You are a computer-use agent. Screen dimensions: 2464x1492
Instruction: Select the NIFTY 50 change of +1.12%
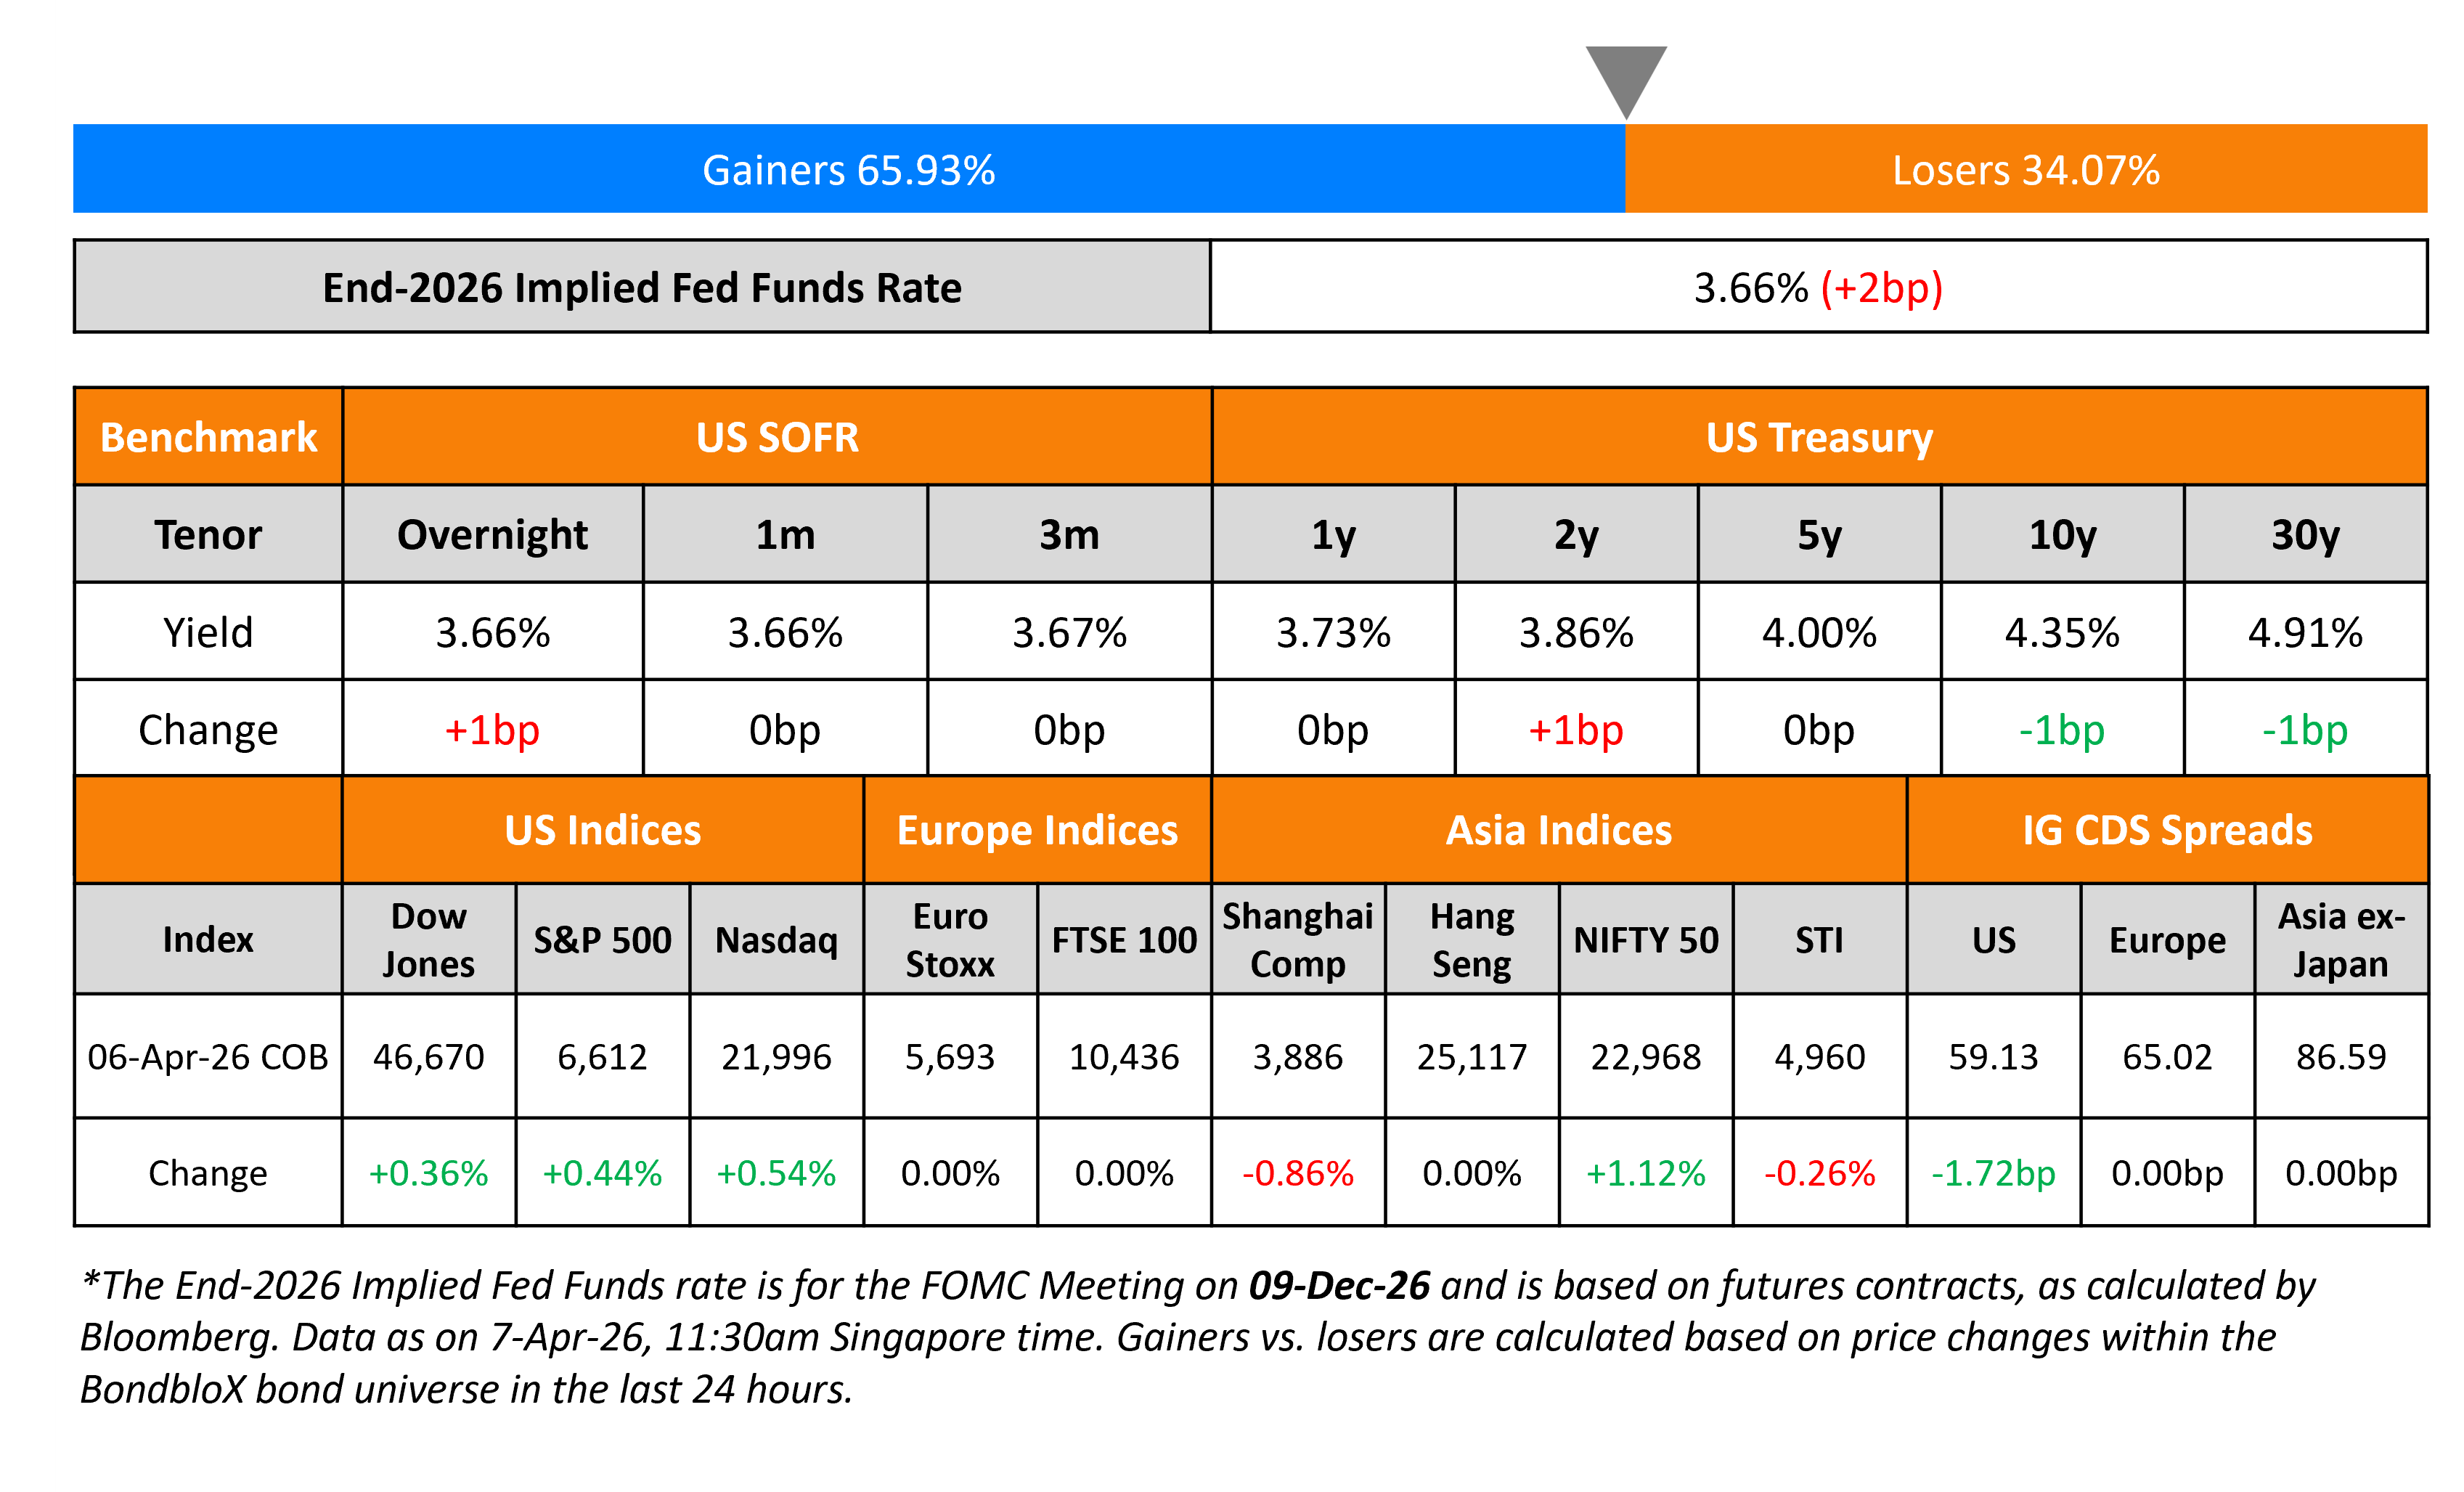click(x=1646, y=1172)
